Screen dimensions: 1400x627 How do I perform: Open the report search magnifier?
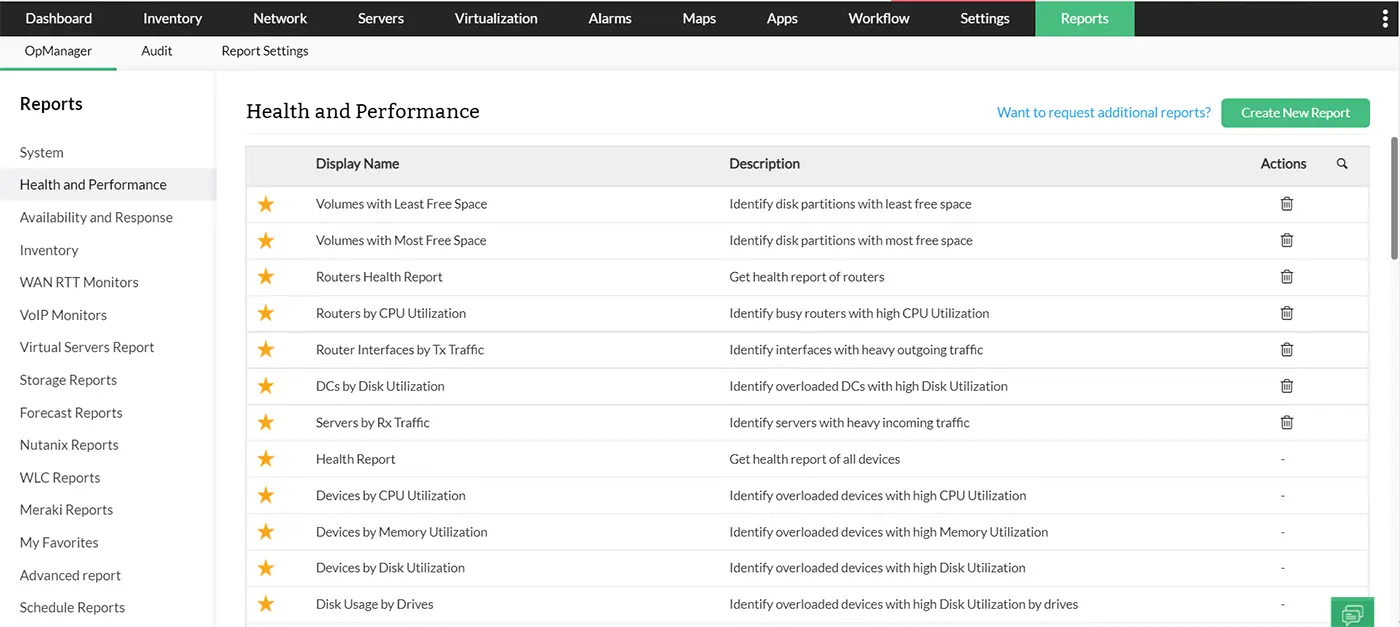[1342, 163]
